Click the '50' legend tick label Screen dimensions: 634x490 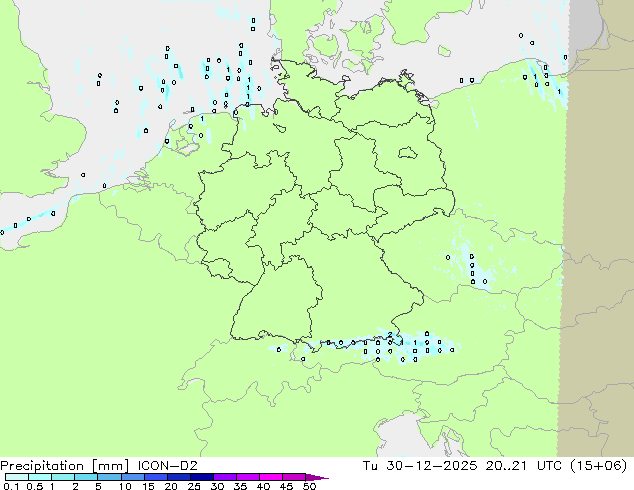(x=310, y=486)
